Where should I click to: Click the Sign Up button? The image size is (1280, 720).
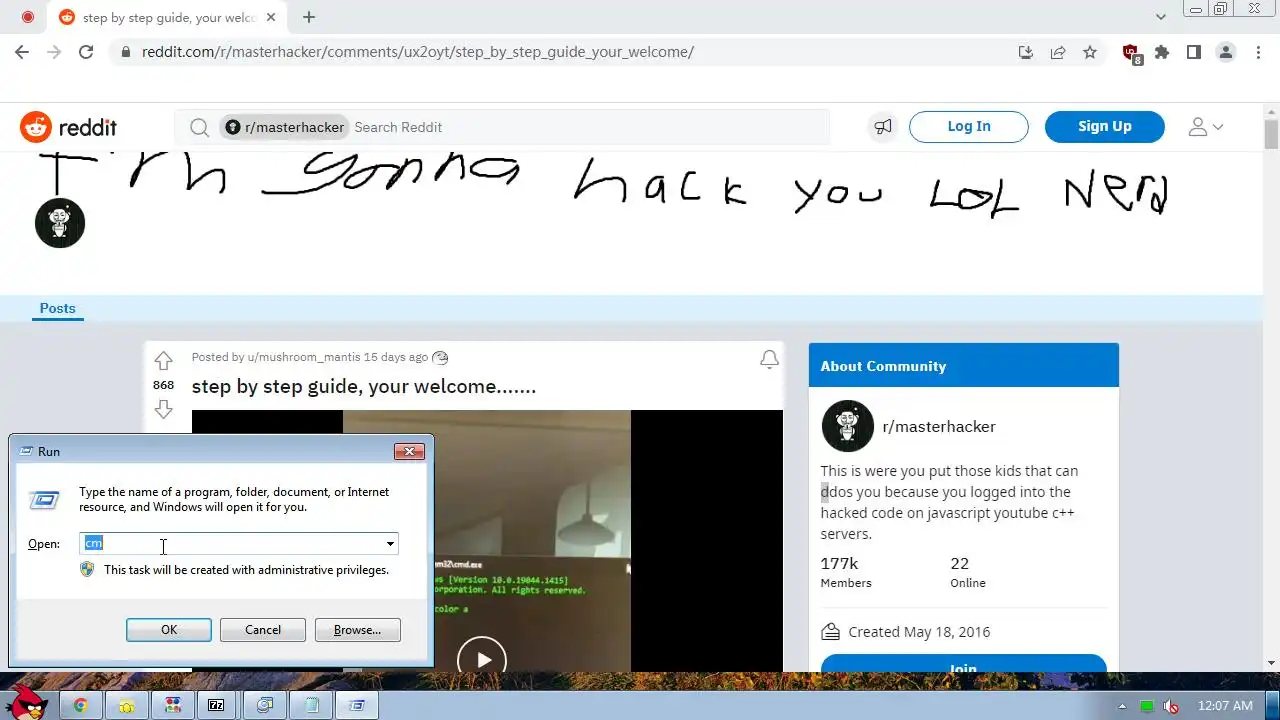click(x=1105, y=126)
